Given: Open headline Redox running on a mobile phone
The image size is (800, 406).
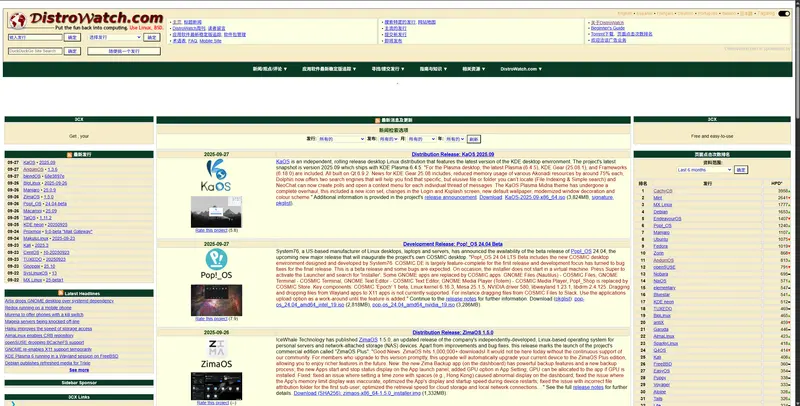Looking at the screenshot, I should click(38, 308).
